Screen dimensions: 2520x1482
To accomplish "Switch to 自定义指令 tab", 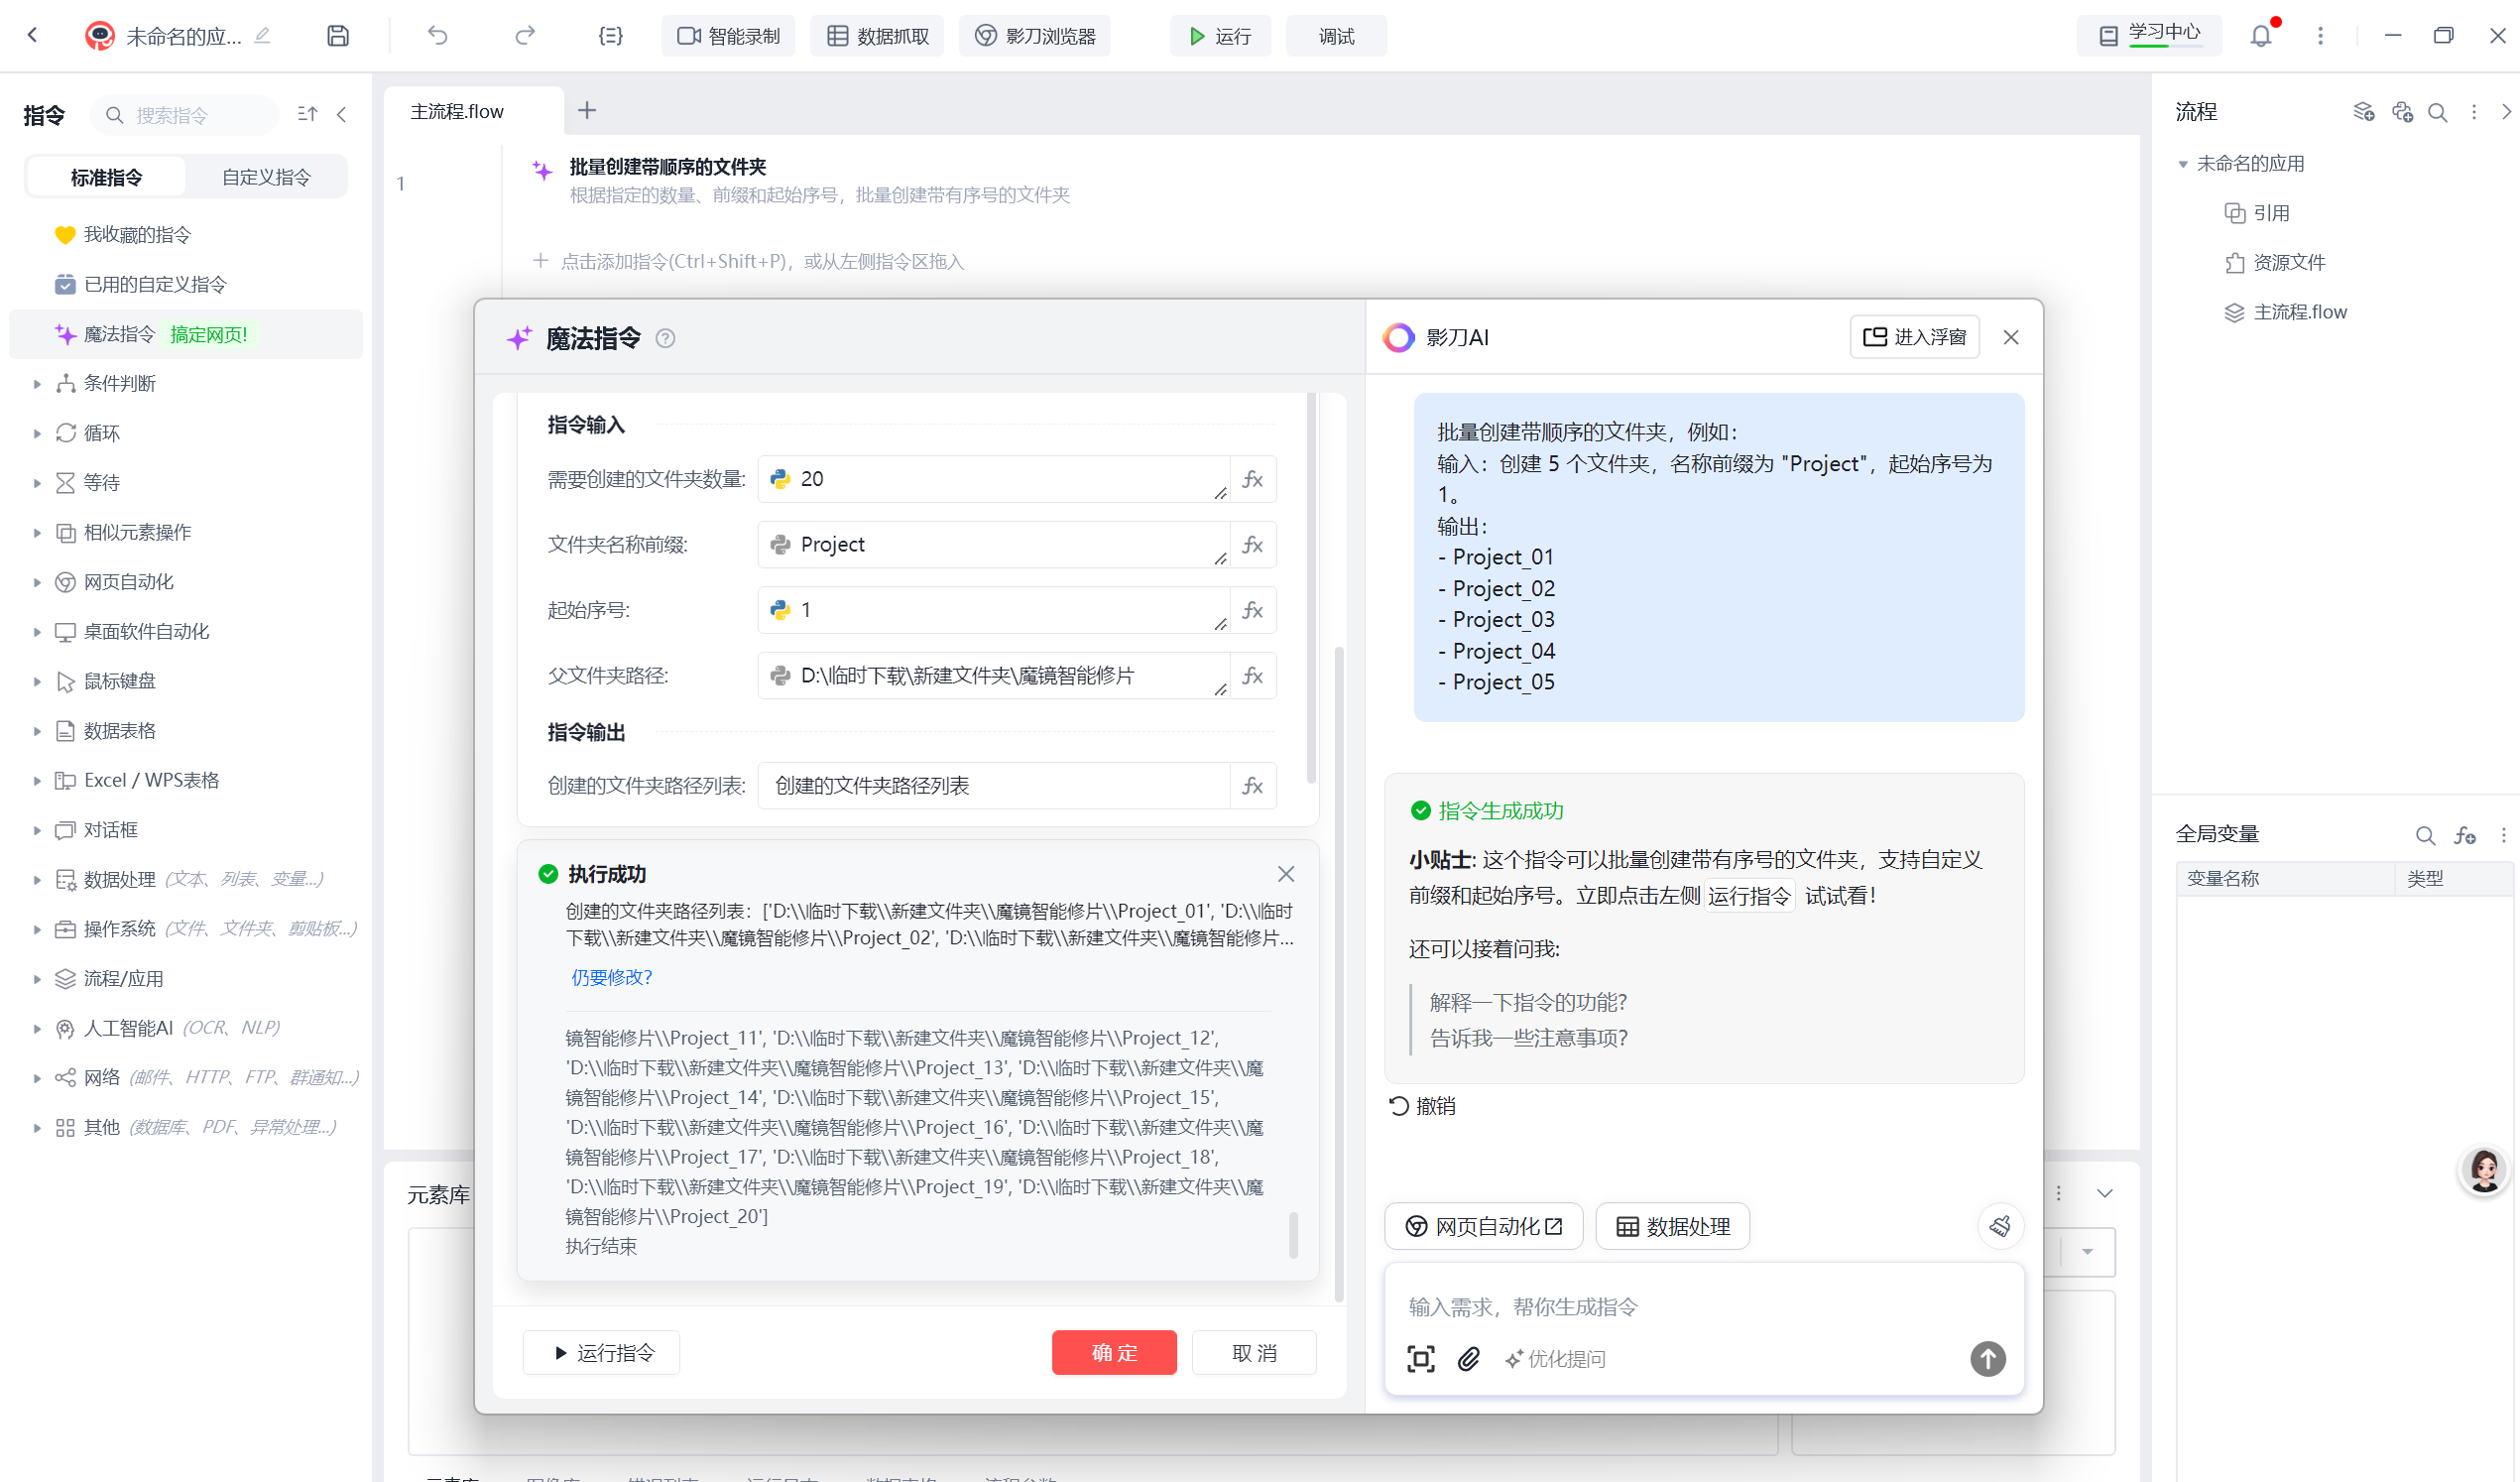I will (x=266, y=177).
